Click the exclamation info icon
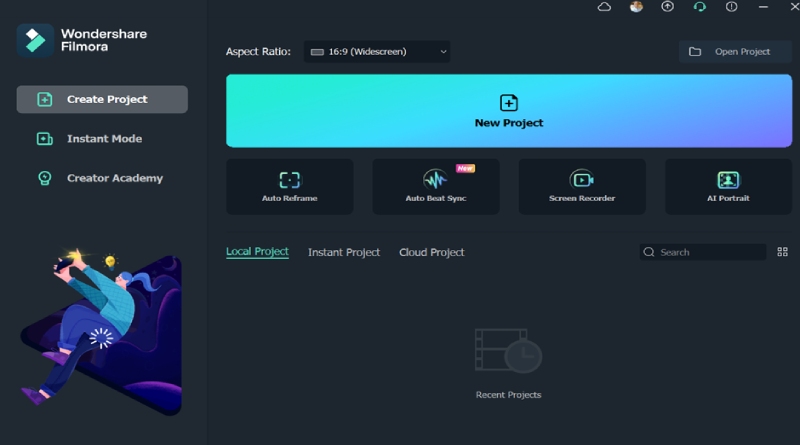800x445 pixels. point(731,7)
